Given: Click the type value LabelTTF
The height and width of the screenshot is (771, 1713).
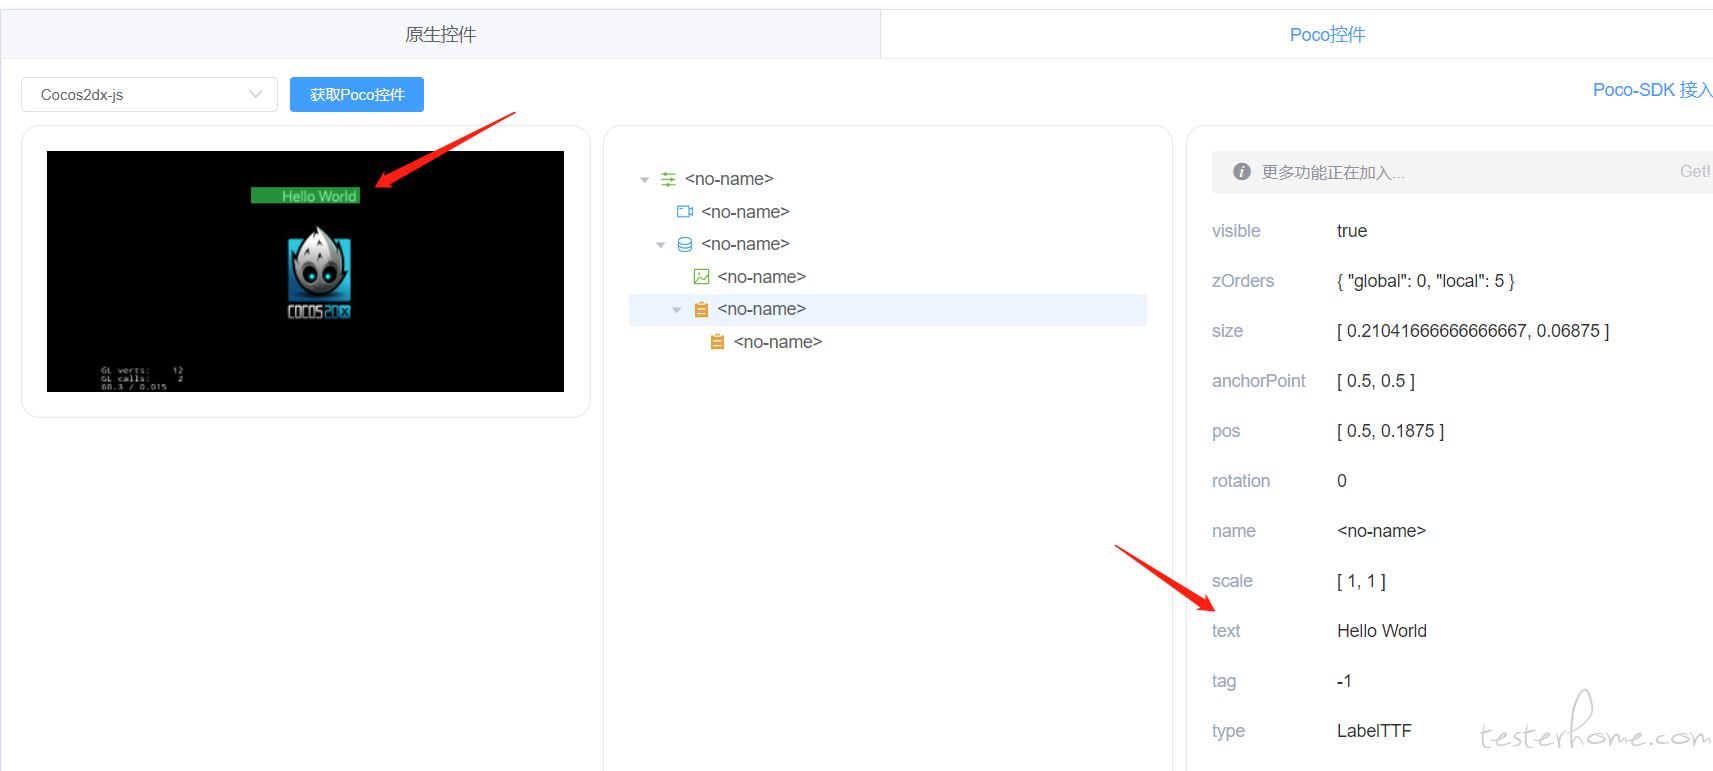Looking at the screenshot, I should coord(1374,731).
